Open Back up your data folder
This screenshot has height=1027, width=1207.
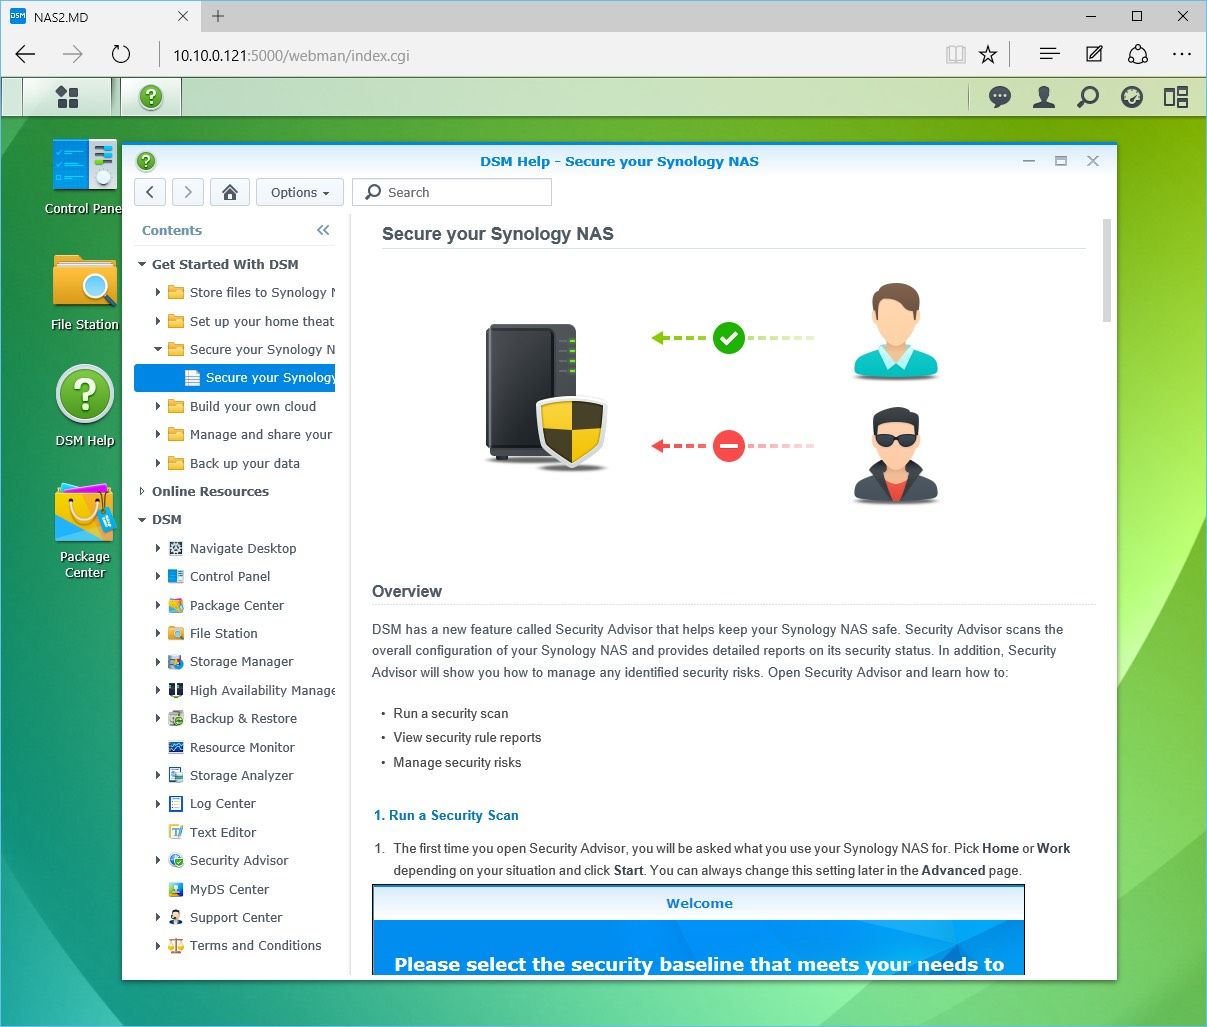coord(244,463)
